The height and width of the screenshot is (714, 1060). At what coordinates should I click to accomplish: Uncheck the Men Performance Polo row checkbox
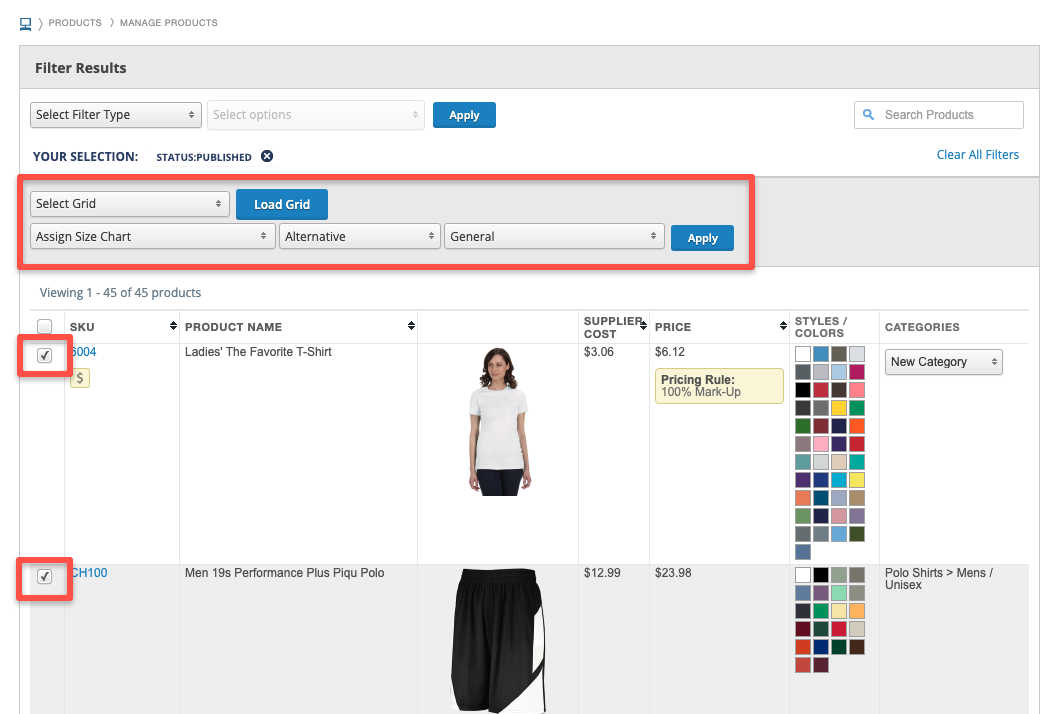45,577
